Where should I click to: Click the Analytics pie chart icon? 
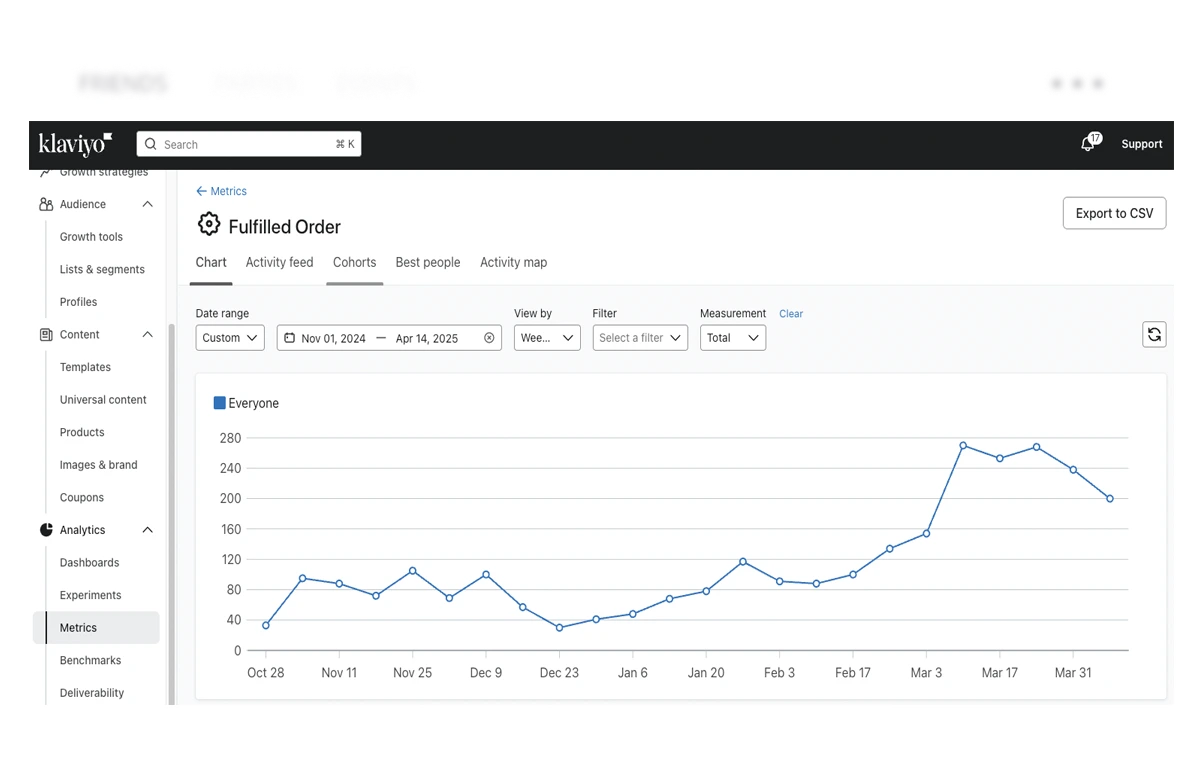tap(46, 530)
